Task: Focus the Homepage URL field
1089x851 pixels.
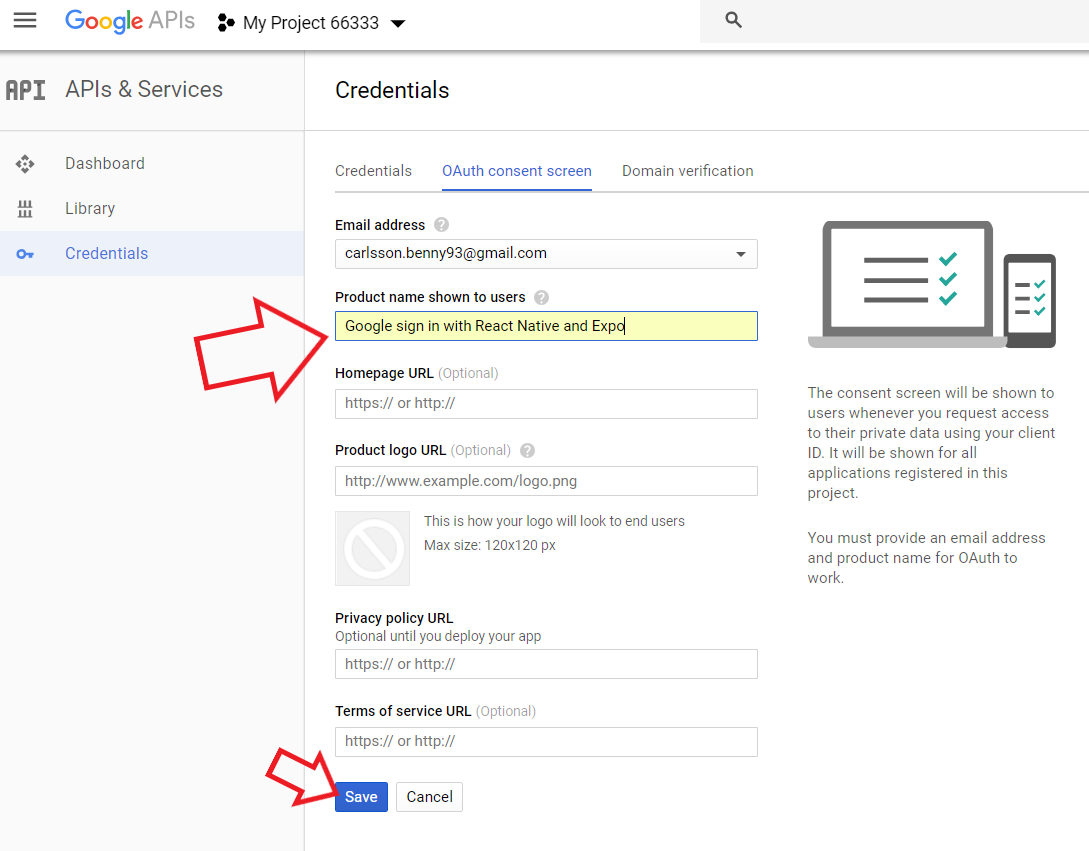Action: coord(546,404)
